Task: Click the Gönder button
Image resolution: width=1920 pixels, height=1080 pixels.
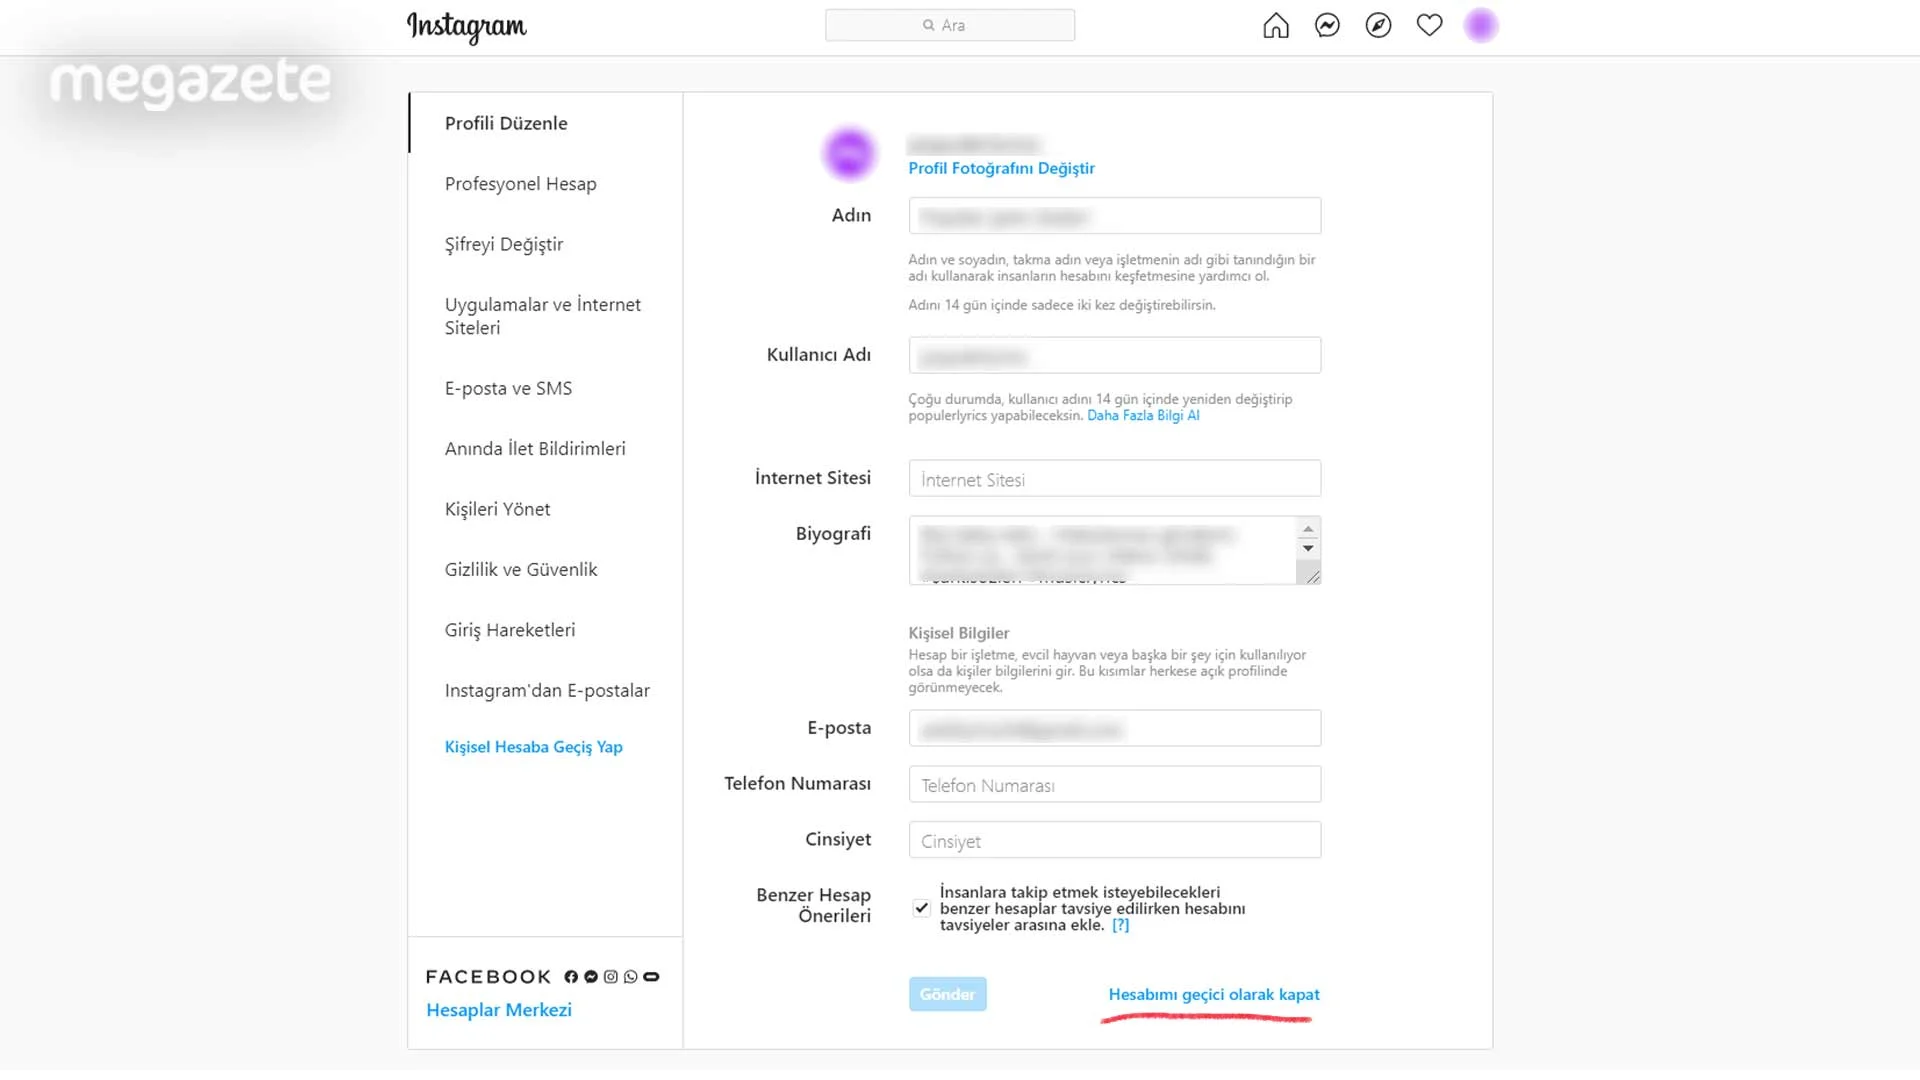Action: pos(947,994)
